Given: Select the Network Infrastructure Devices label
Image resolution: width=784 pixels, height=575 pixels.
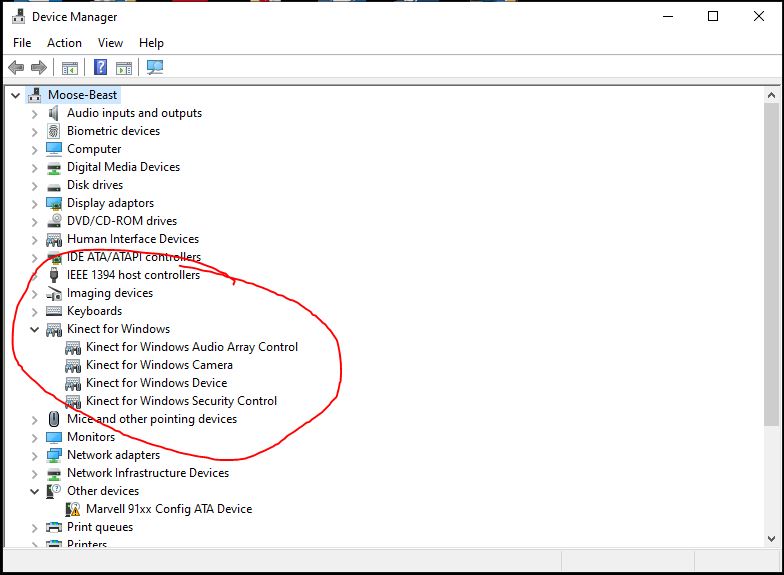Looking at the screenshot, I should pos(148,473).
